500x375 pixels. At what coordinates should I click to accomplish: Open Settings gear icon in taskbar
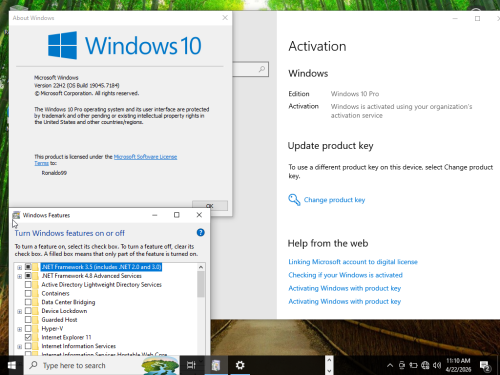coord(240,365)
